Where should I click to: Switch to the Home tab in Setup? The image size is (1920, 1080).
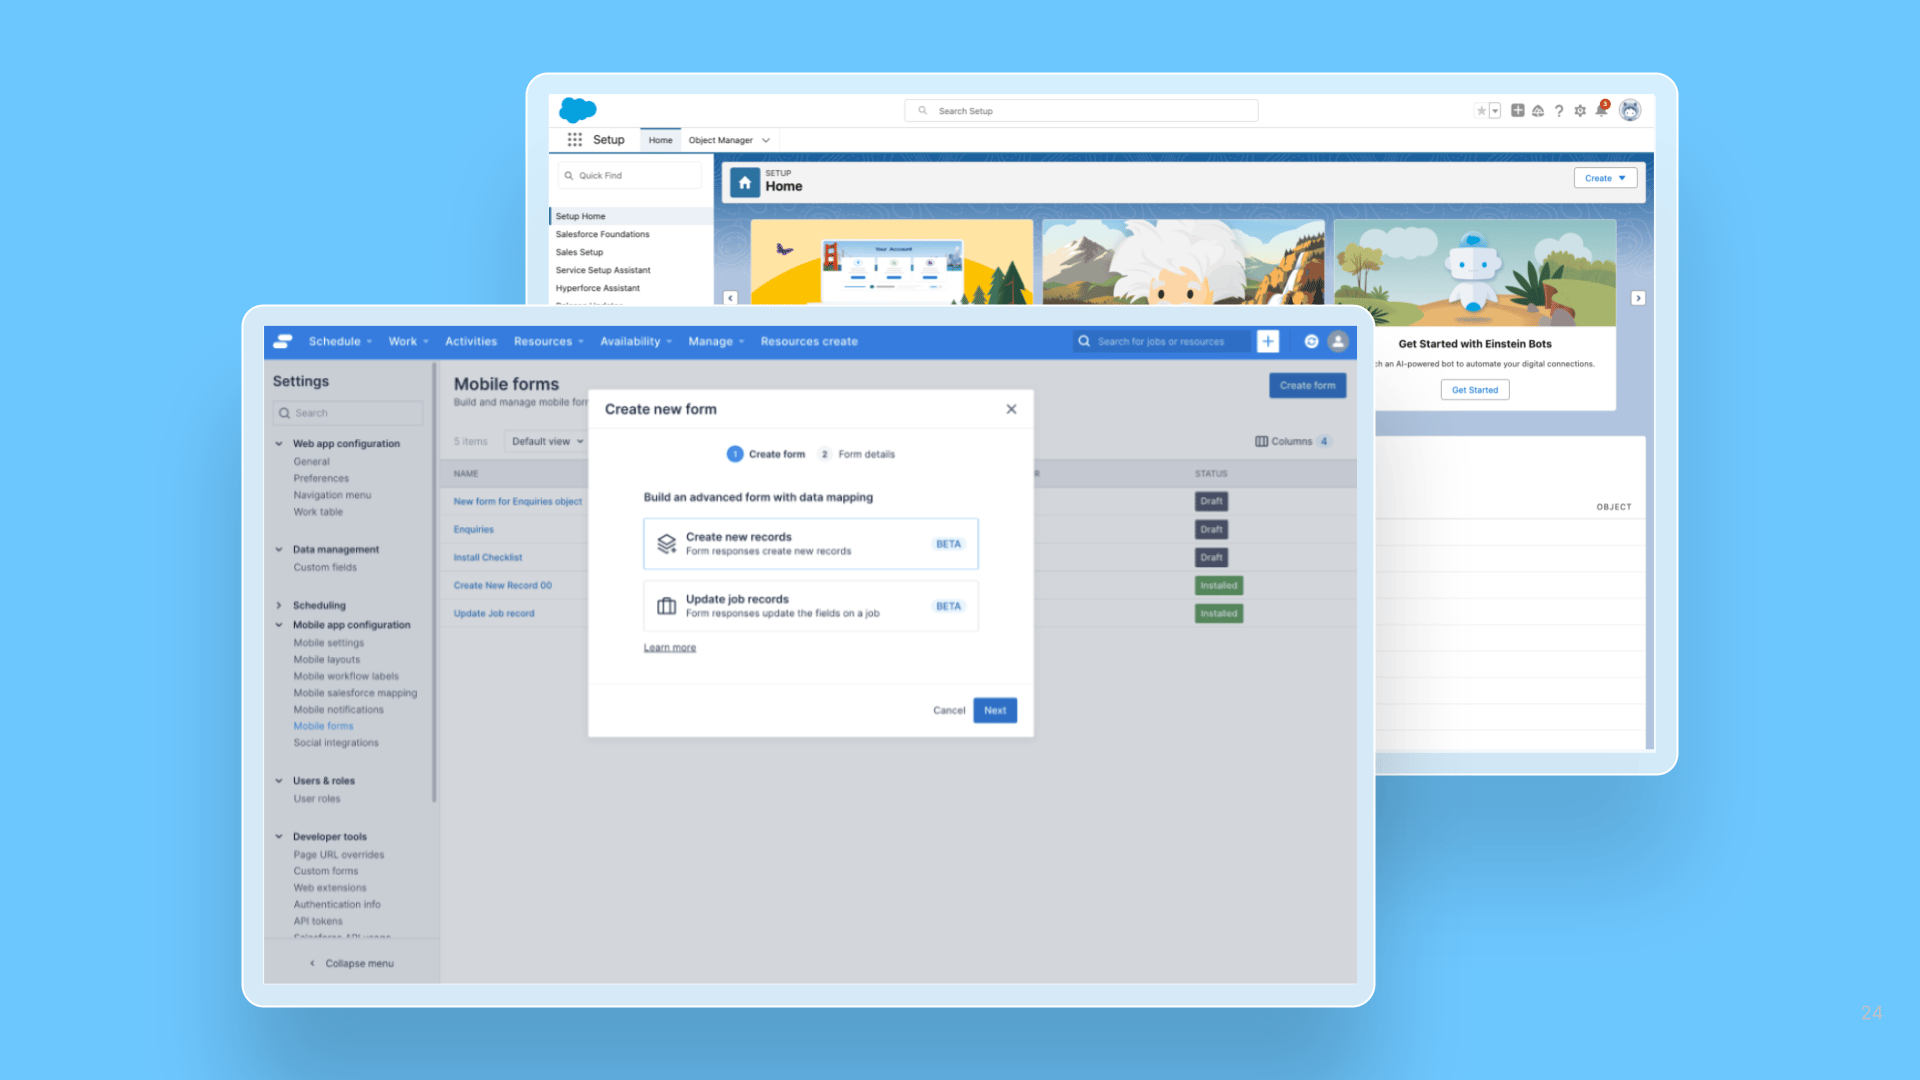tap(660, 140)
